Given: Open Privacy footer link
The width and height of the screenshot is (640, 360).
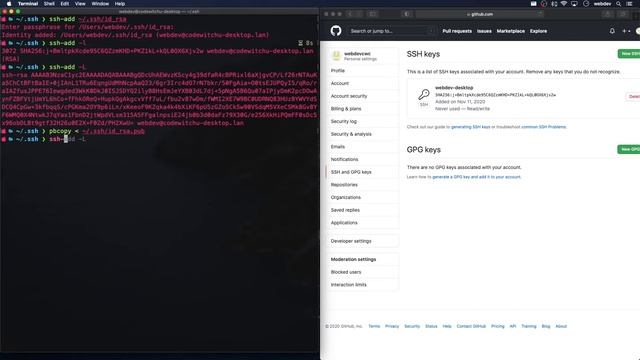Looking at the screenshot, I should coord(392,326).
